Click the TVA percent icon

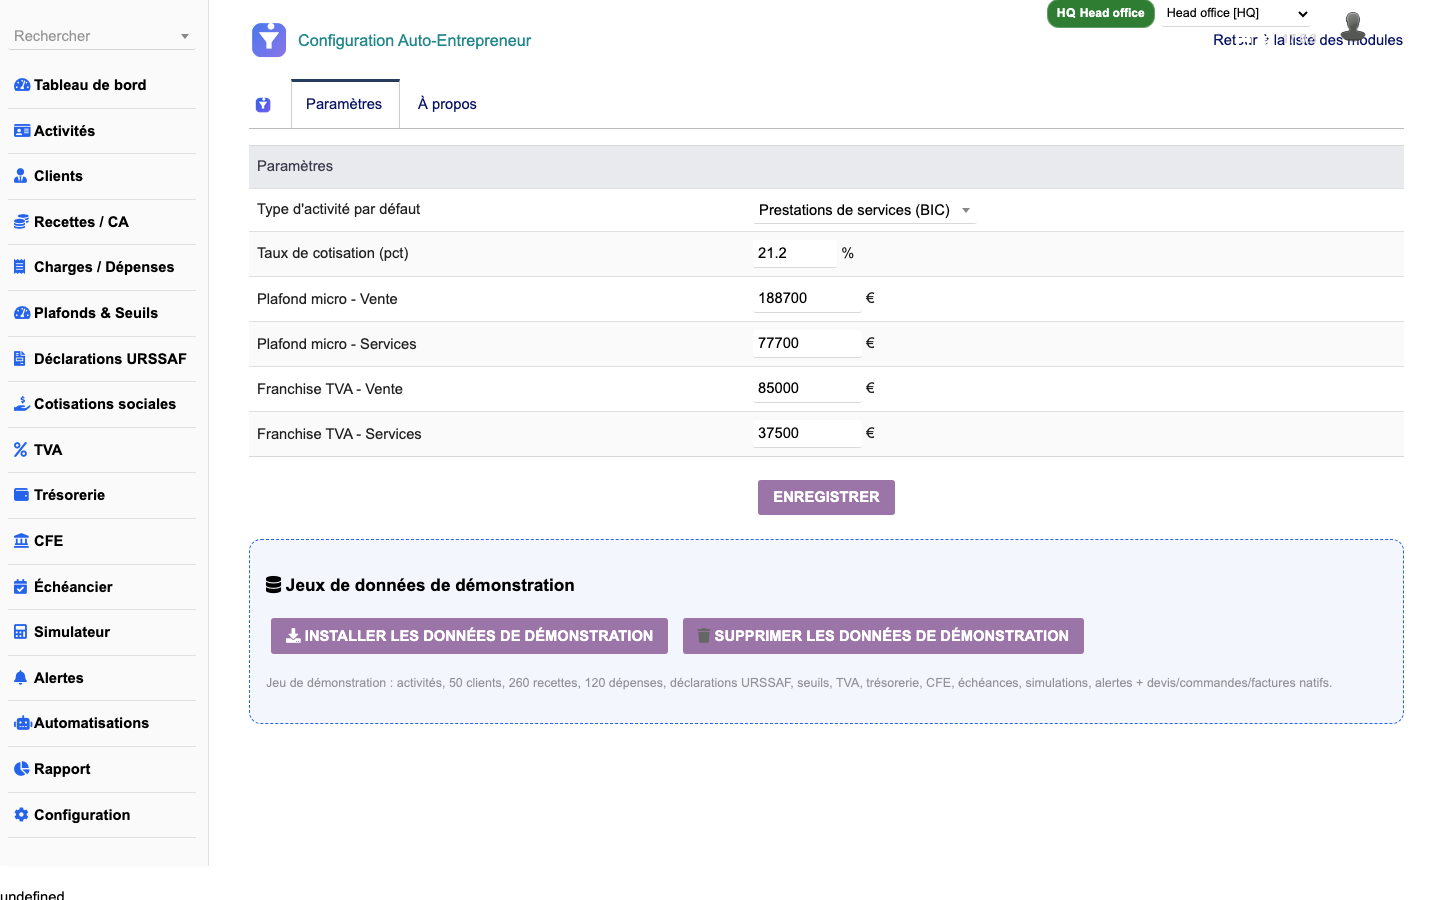20,450
